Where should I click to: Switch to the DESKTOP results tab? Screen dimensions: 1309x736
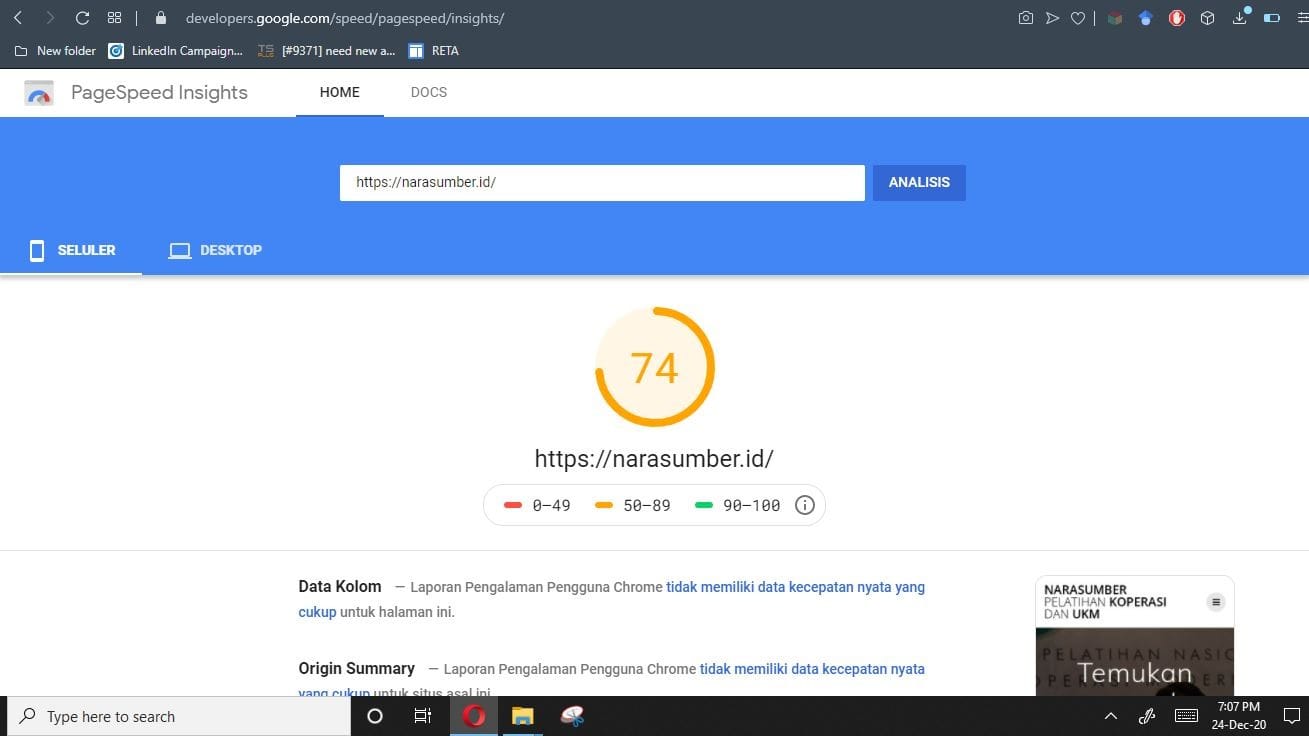tap(215, 250)
